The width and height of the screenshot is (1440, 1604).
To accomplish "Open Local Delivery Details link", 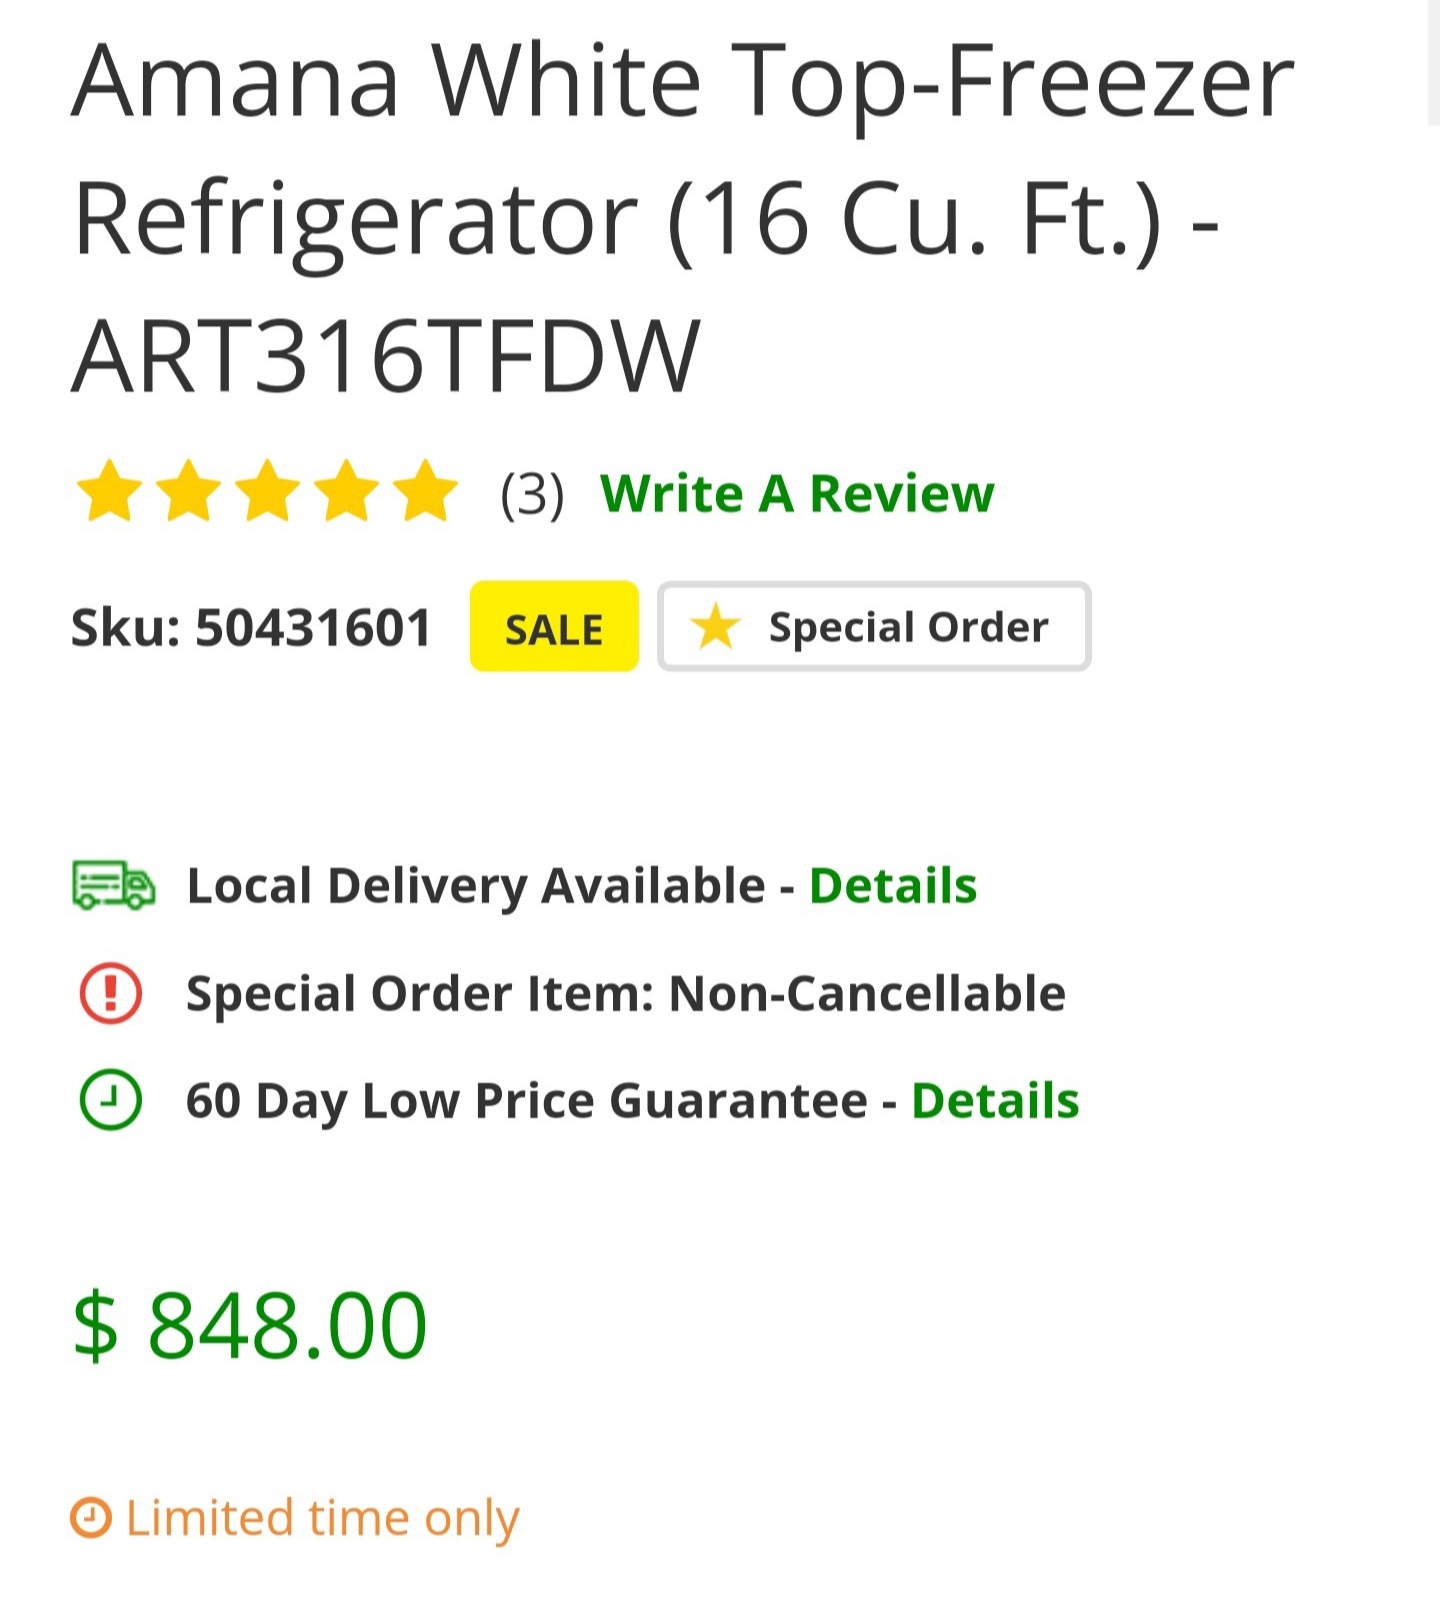I will (x=893, y=885).
